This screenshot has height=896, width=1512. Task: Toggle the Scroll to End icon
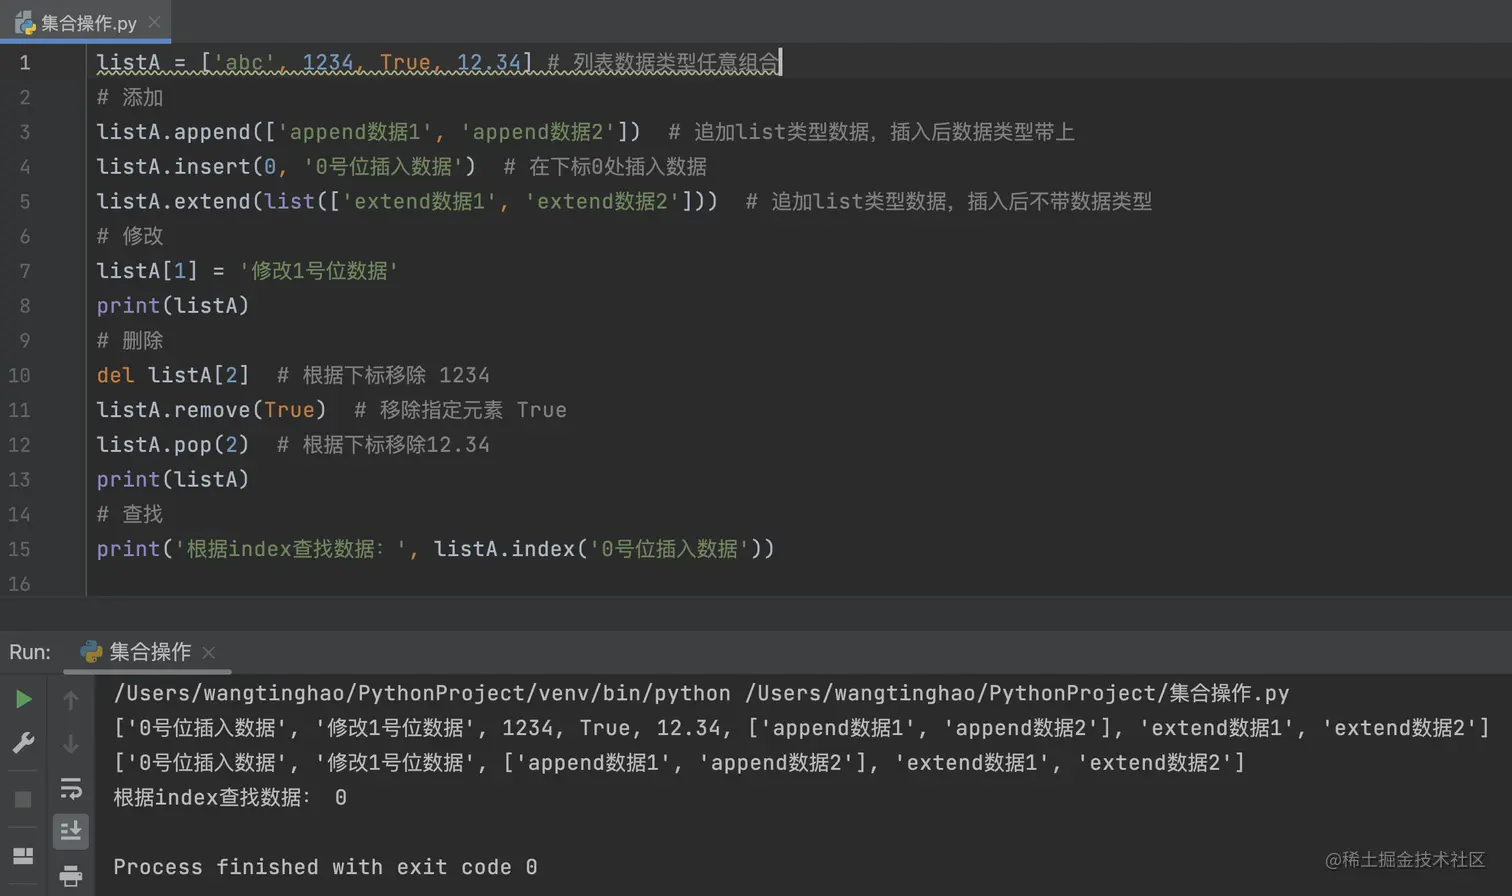tap(70, 831)
